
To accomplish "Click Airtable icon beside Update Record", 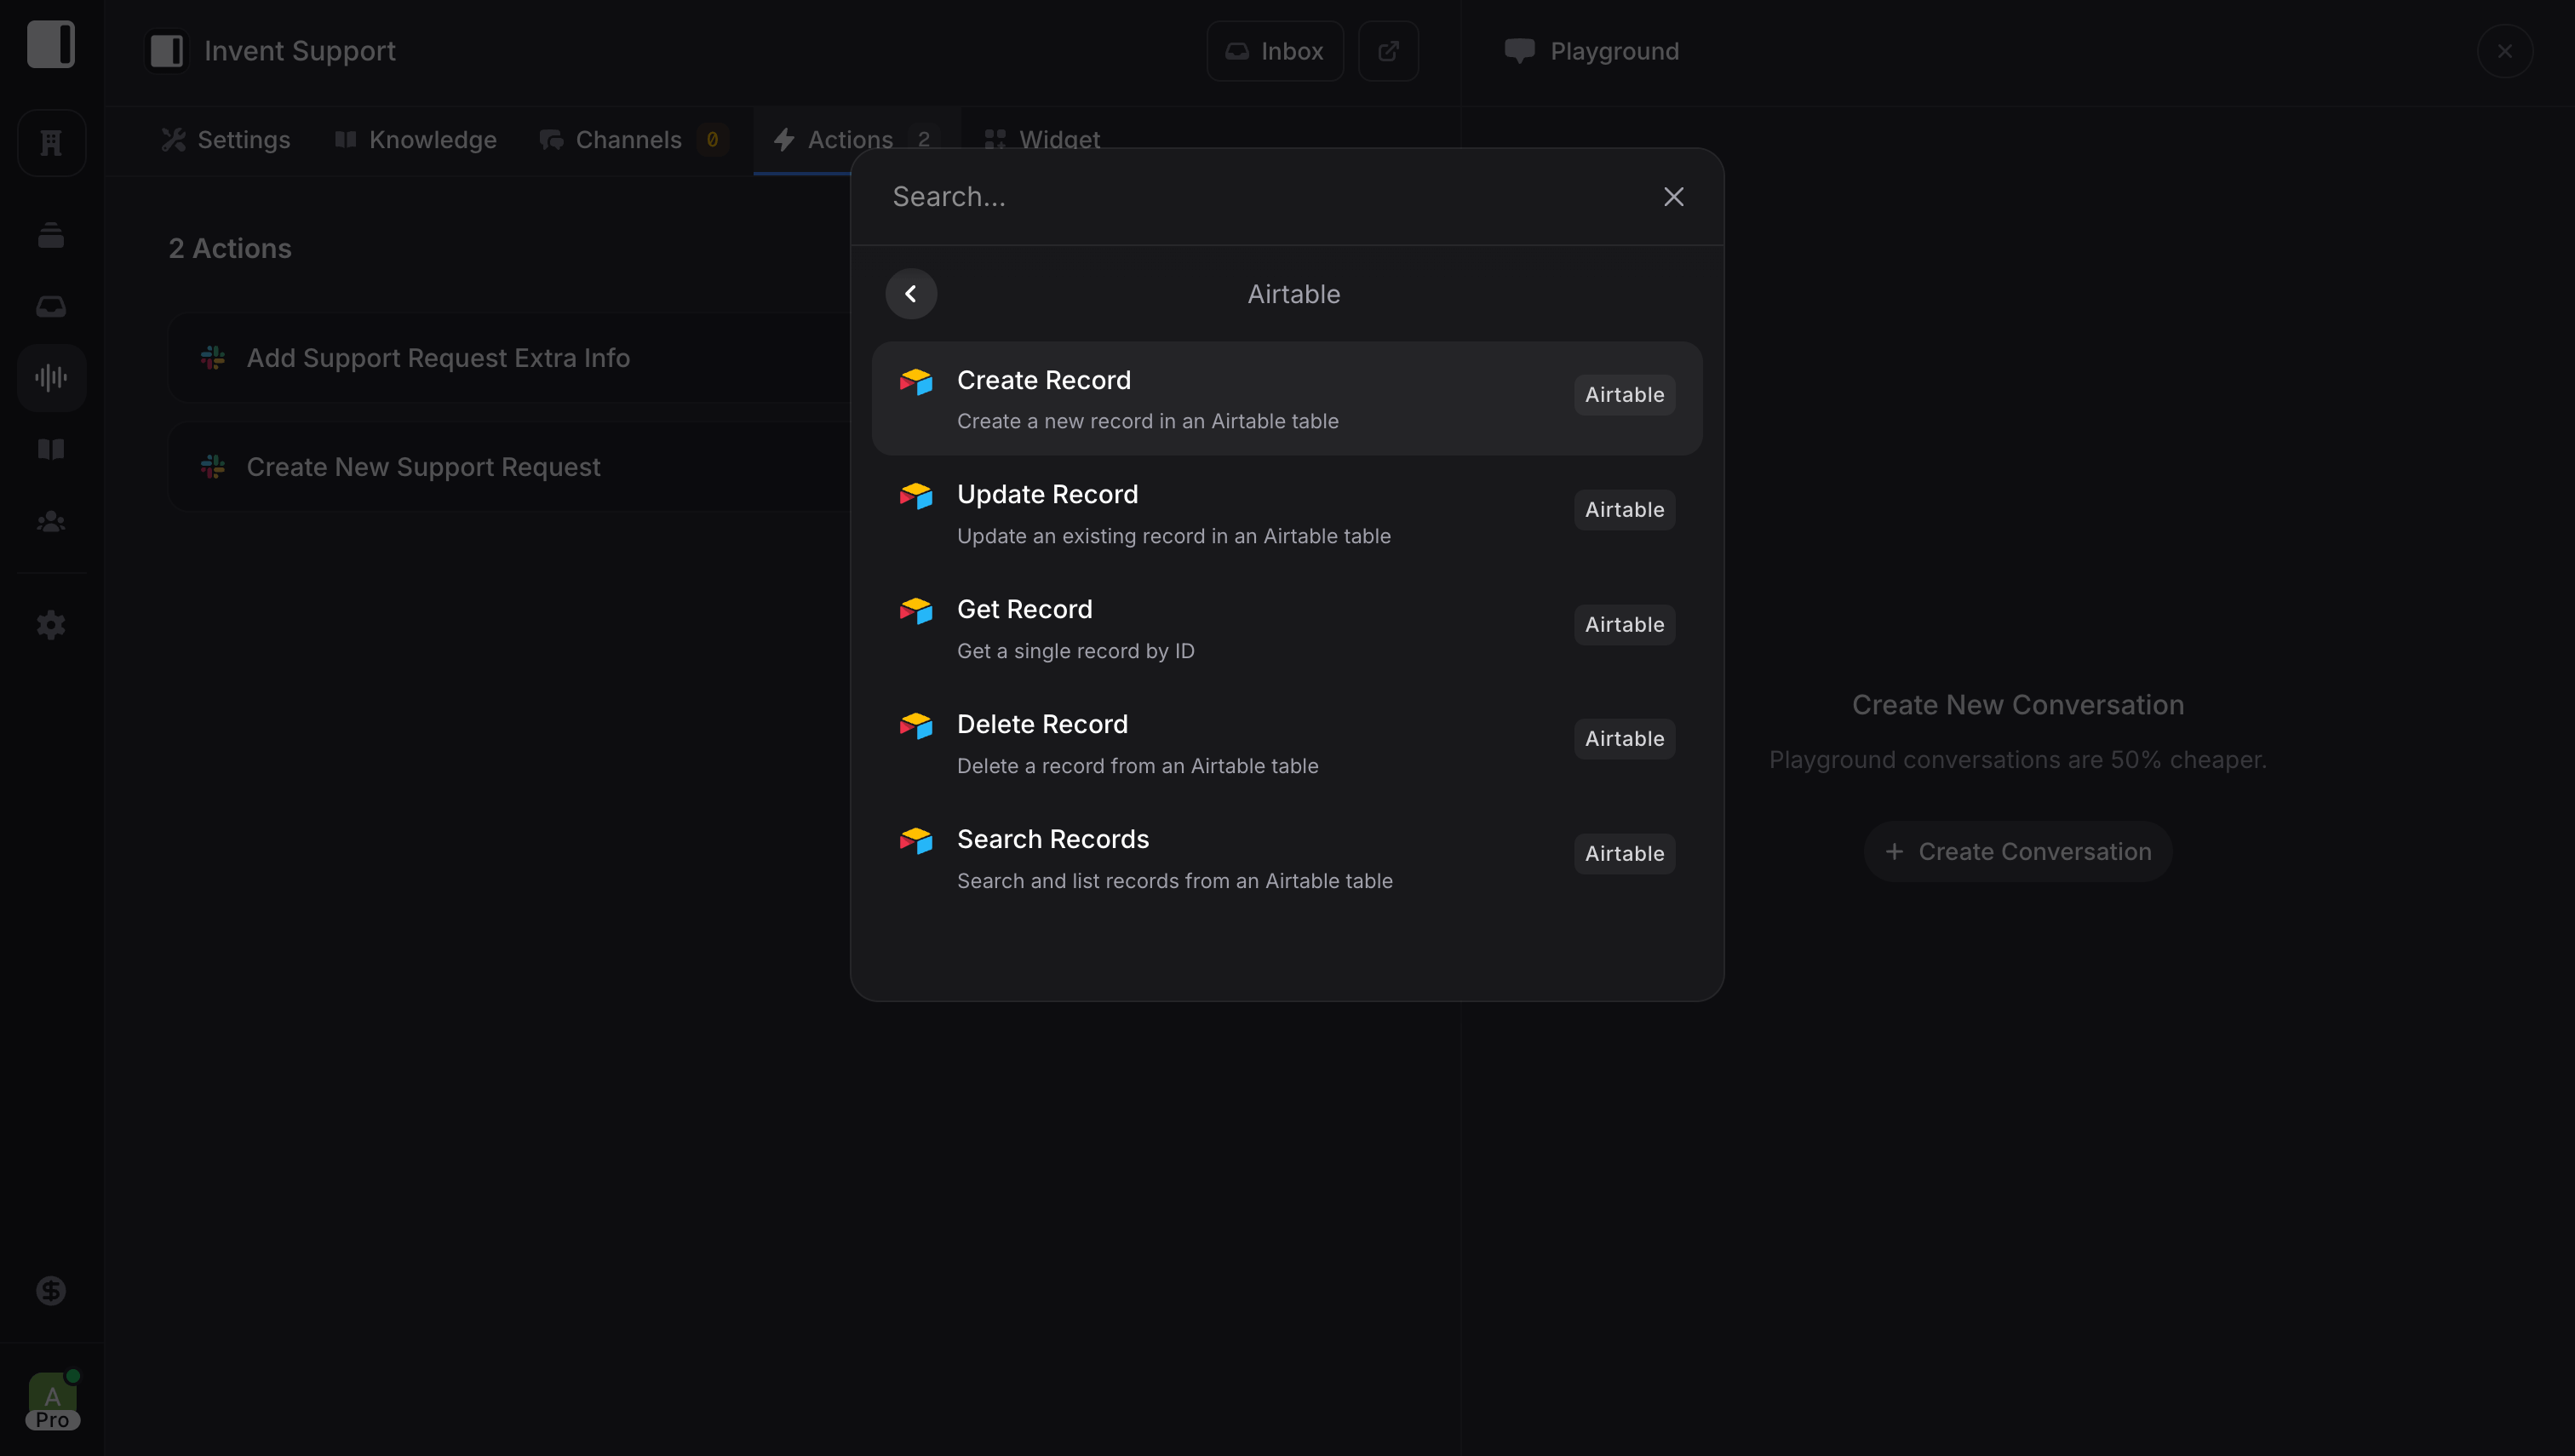I will 916,496.
